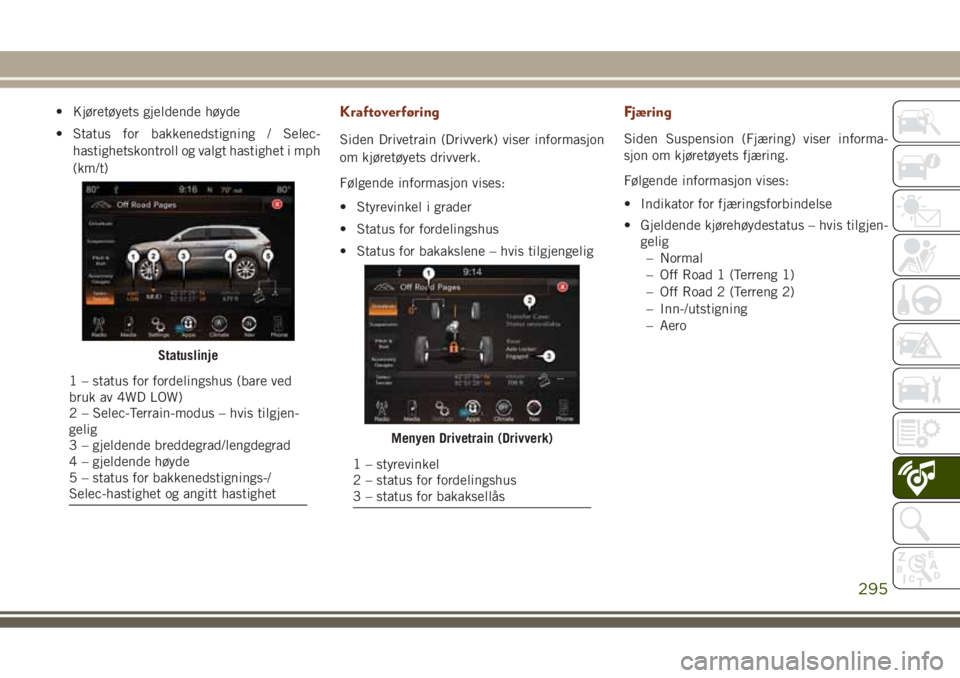
Task: Tap Phone icon in the Statuslinje screen
Action: [x=279, y=326]
